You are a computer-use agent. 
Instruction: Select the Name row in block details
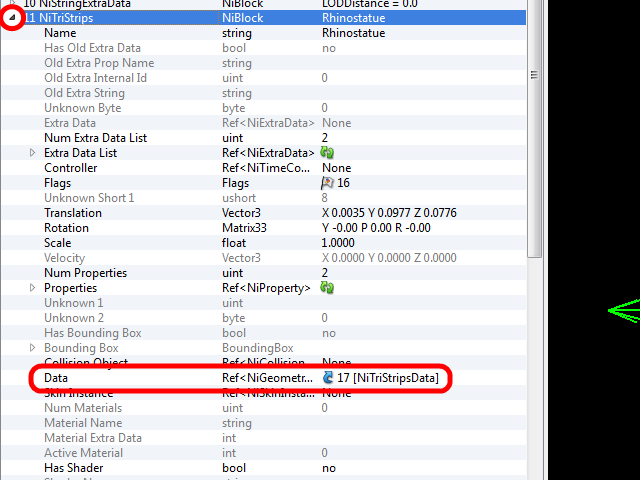tap(60, 33)
